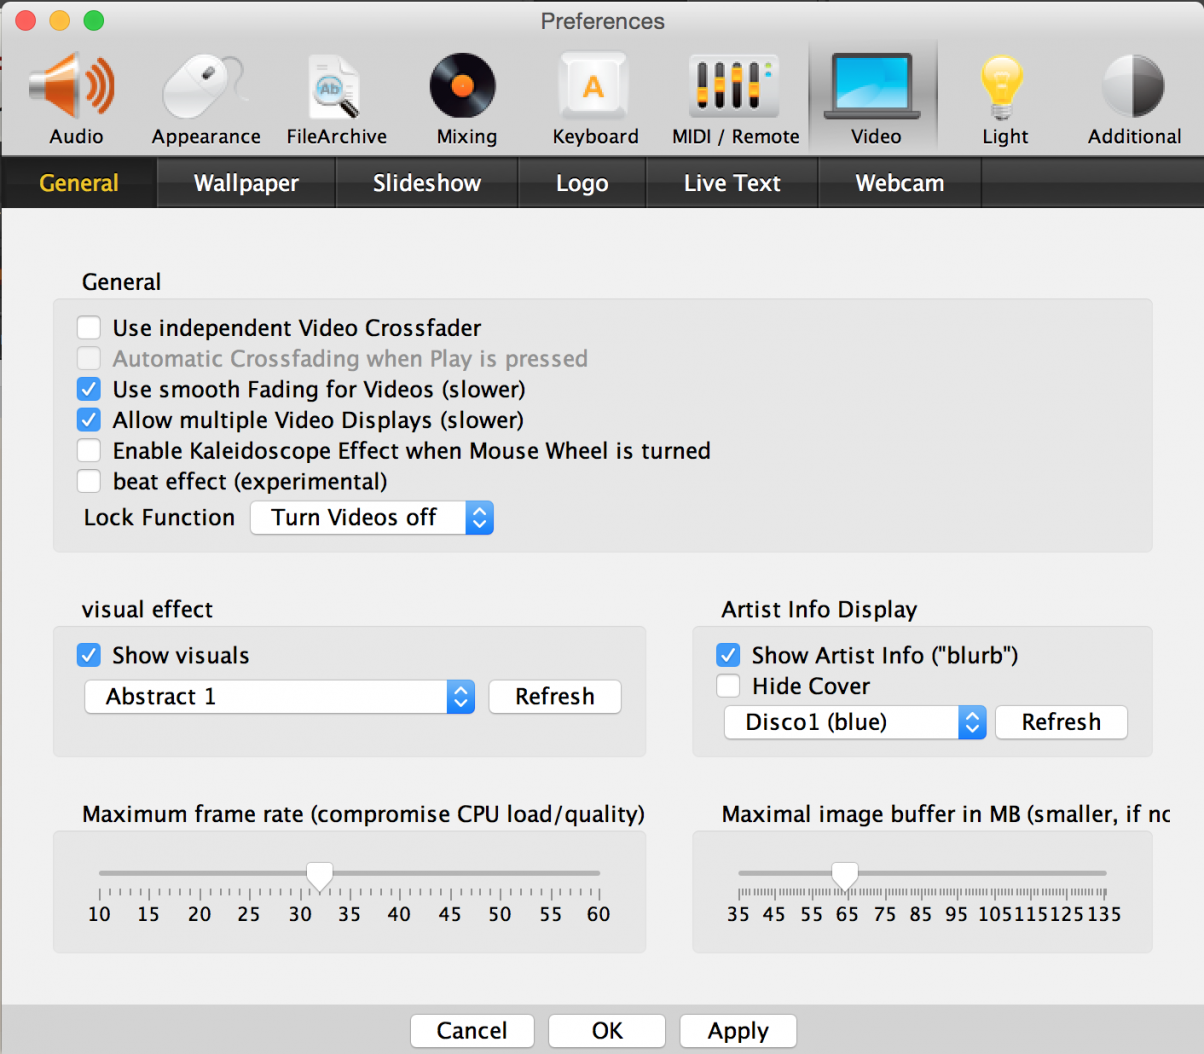Open the Mixing preferences pane
This screenshot has height=1054, width=1204.
[466, 100]
